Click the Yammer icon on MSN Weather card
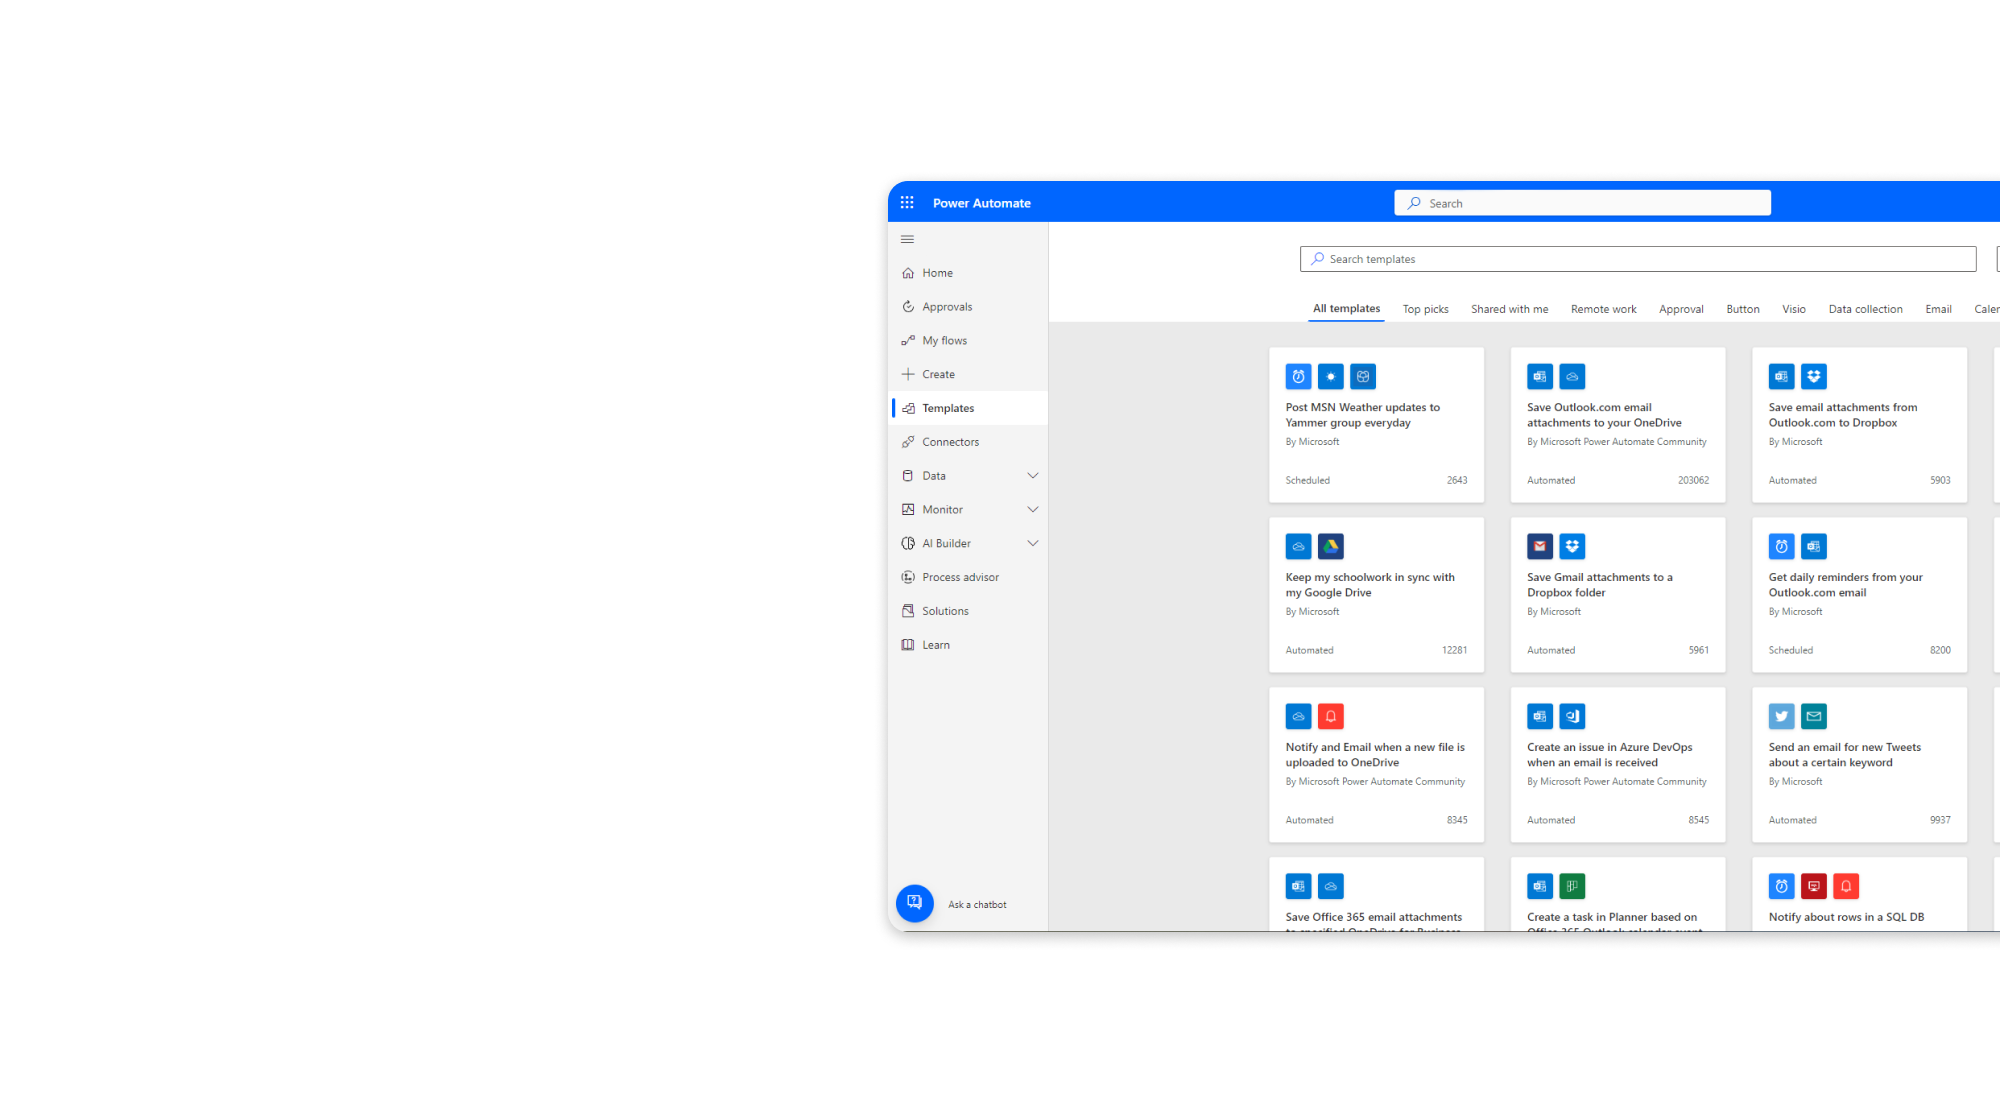The height and width of the screenshot is (1112, 2000). 1363,377
